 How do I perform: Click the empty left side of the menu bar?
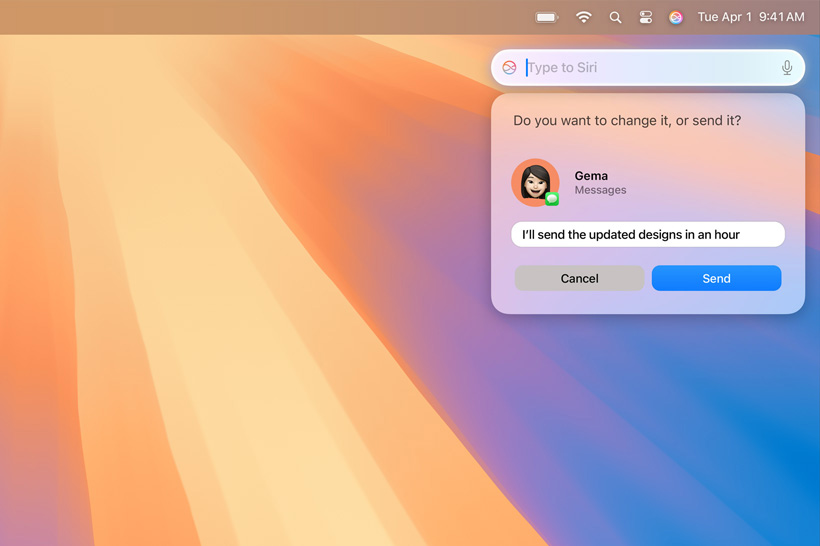pos(200,17)
